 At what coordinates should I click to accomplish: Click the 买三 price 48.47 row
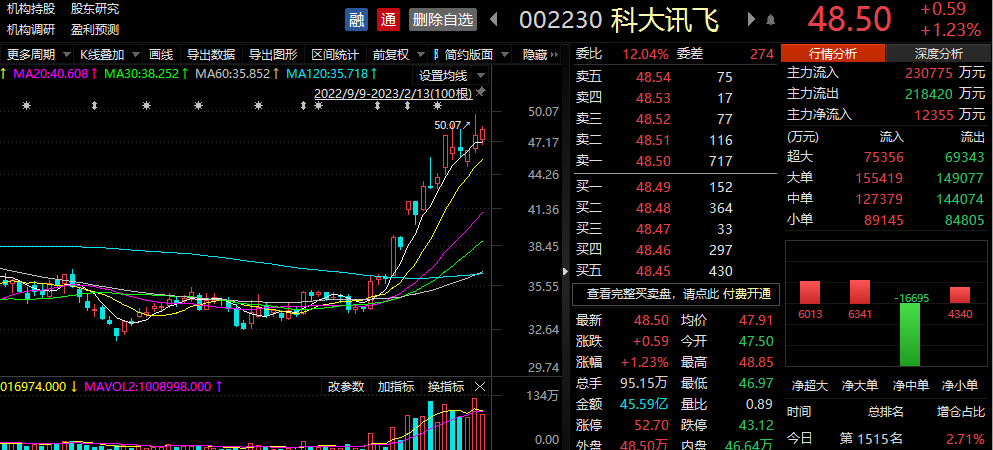[674, 229]
